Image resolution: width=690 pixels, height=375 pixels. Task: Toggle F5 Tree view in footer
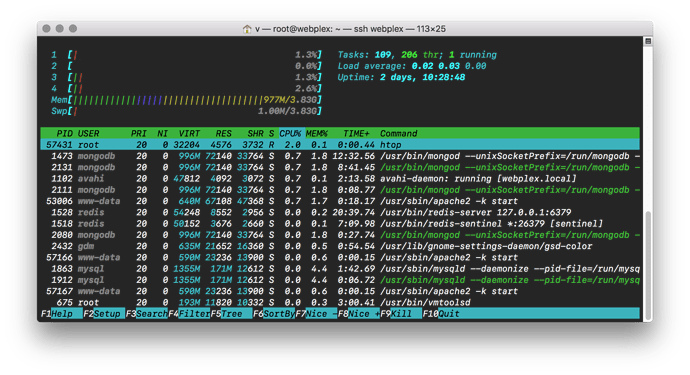point(231,313)
